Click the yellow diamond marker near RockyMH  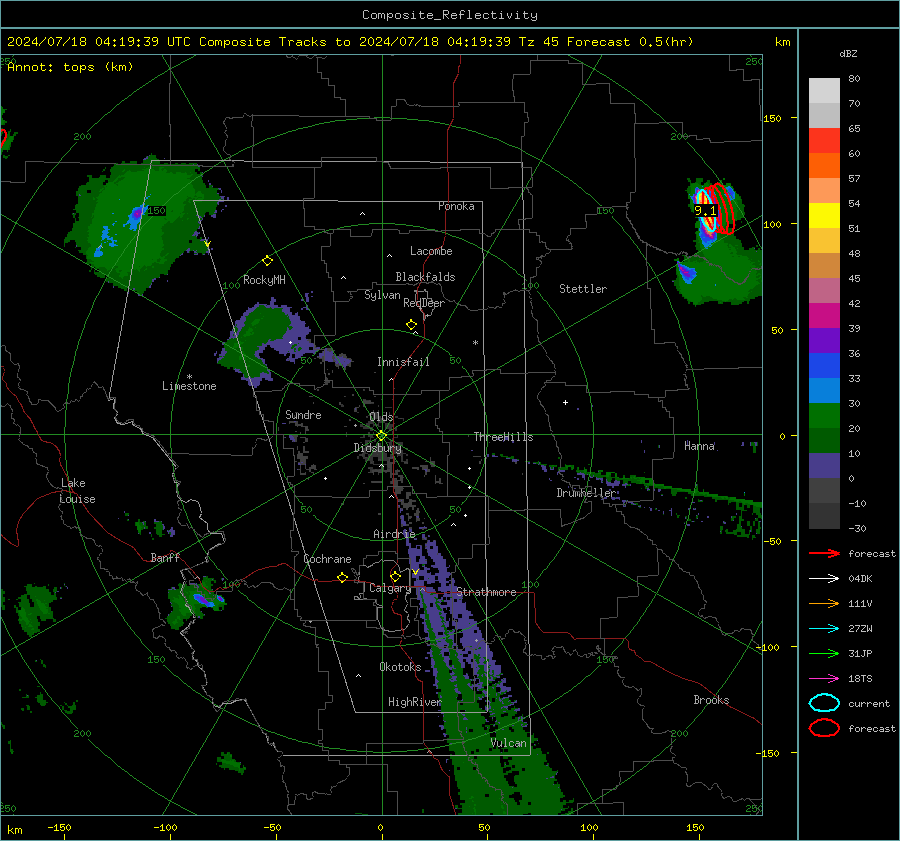pos(267,261)
